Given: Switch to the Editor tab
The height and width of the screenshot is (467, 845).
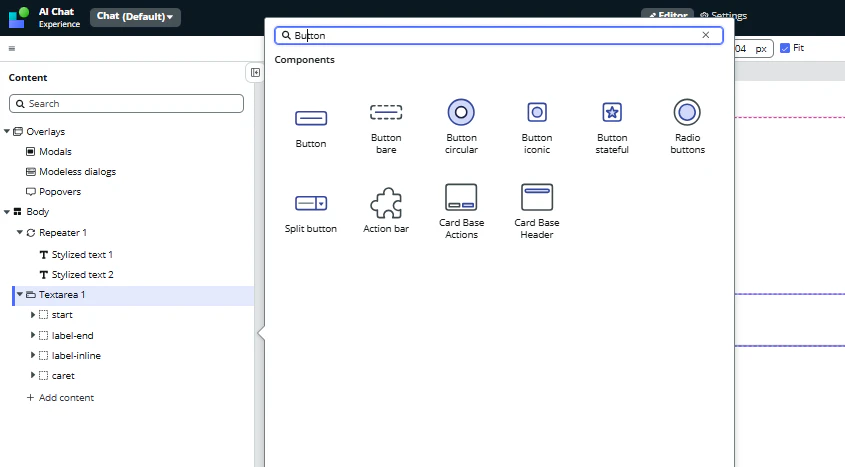Looking at the screenshot, I should [x=668, y=16].
